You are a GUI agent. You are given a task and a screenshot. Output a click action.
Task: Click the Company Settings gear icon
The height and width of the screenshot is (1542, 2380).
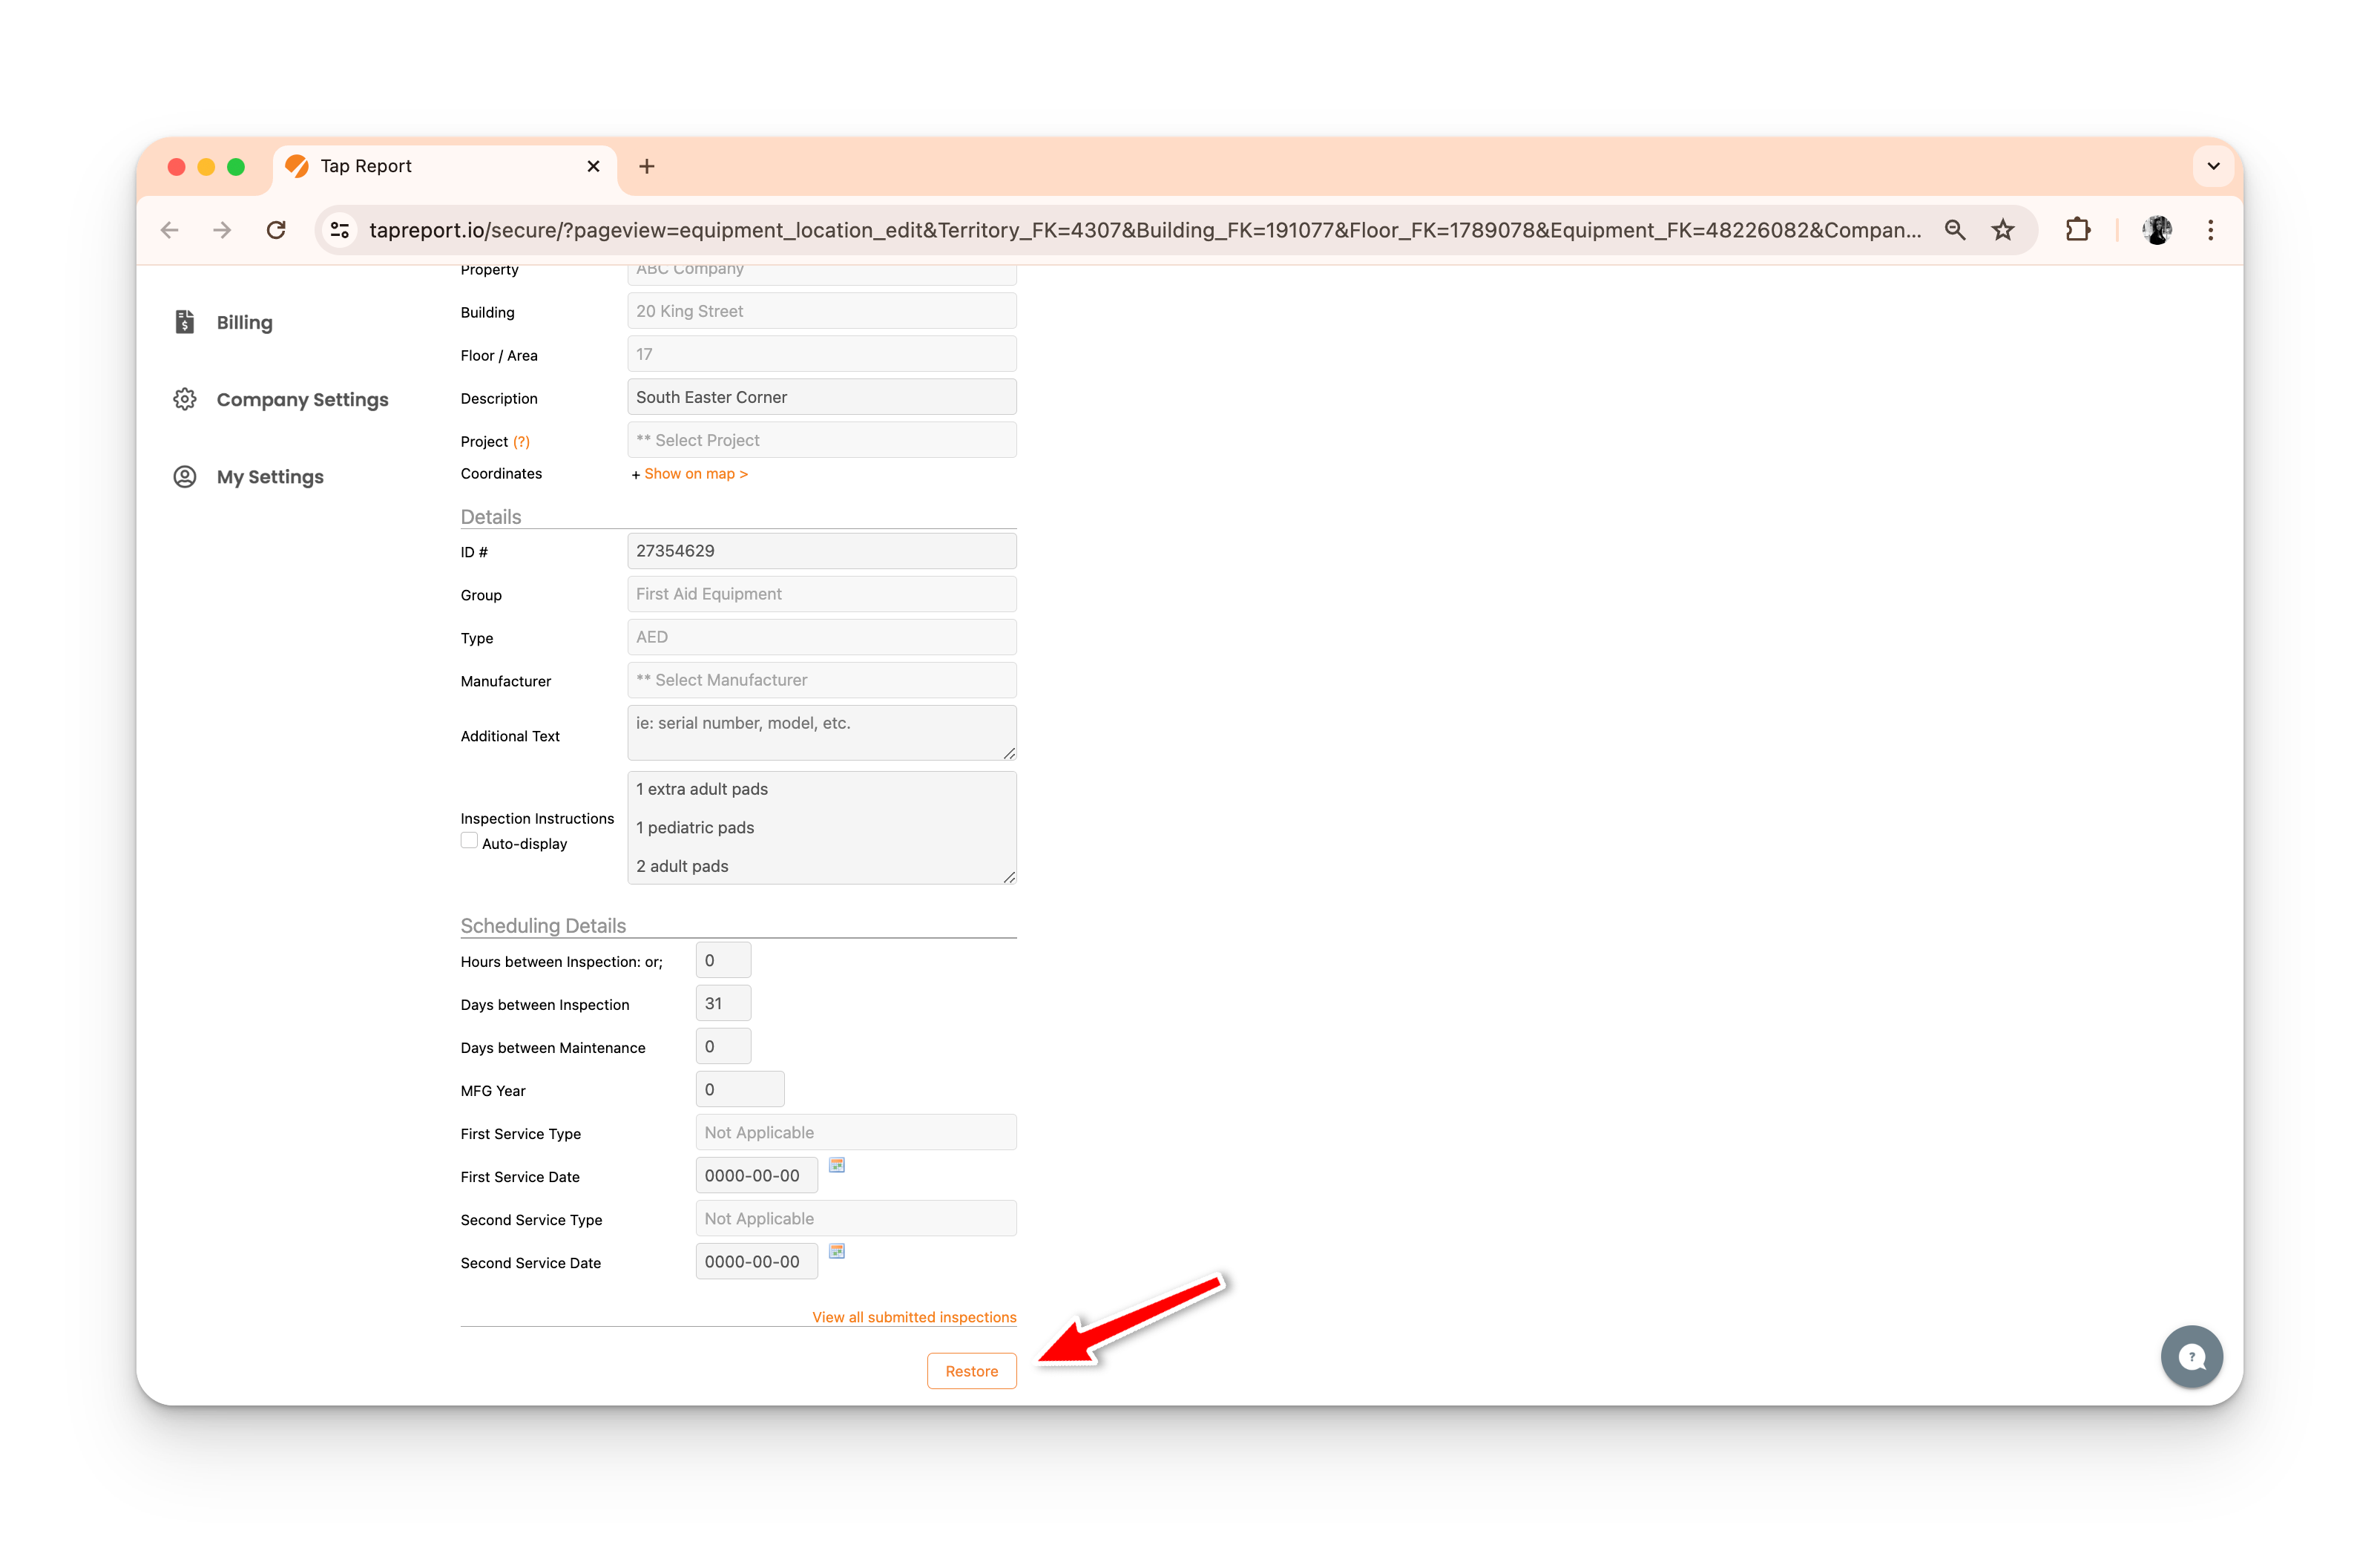point(185,399)
